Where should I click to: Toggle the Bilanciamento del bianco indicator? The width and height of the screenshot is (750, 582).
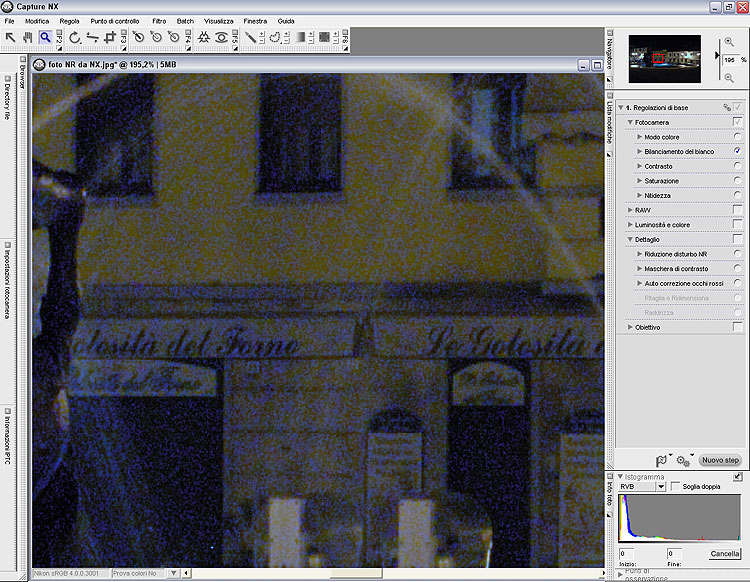pos(738,151)
